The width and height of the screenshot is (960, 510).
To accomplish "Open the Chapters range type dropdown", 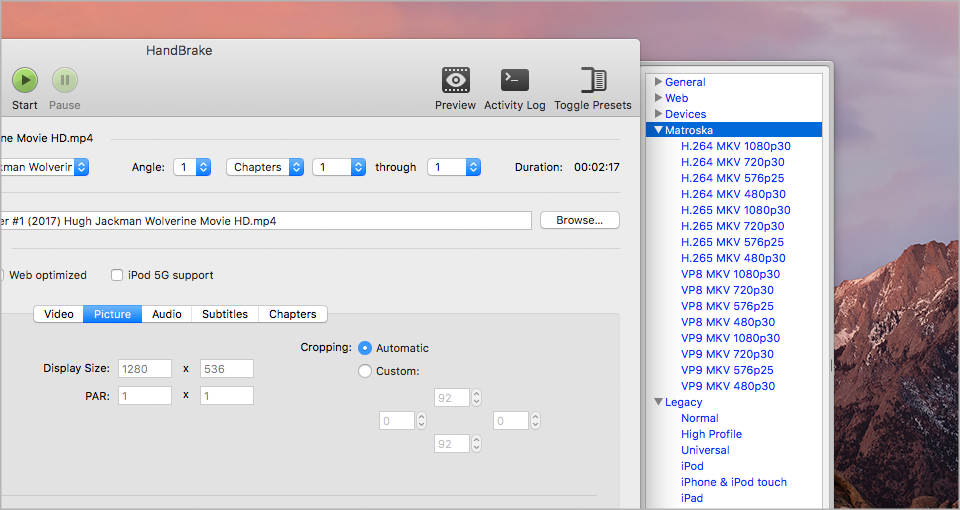I will click(x=265, y=167).
